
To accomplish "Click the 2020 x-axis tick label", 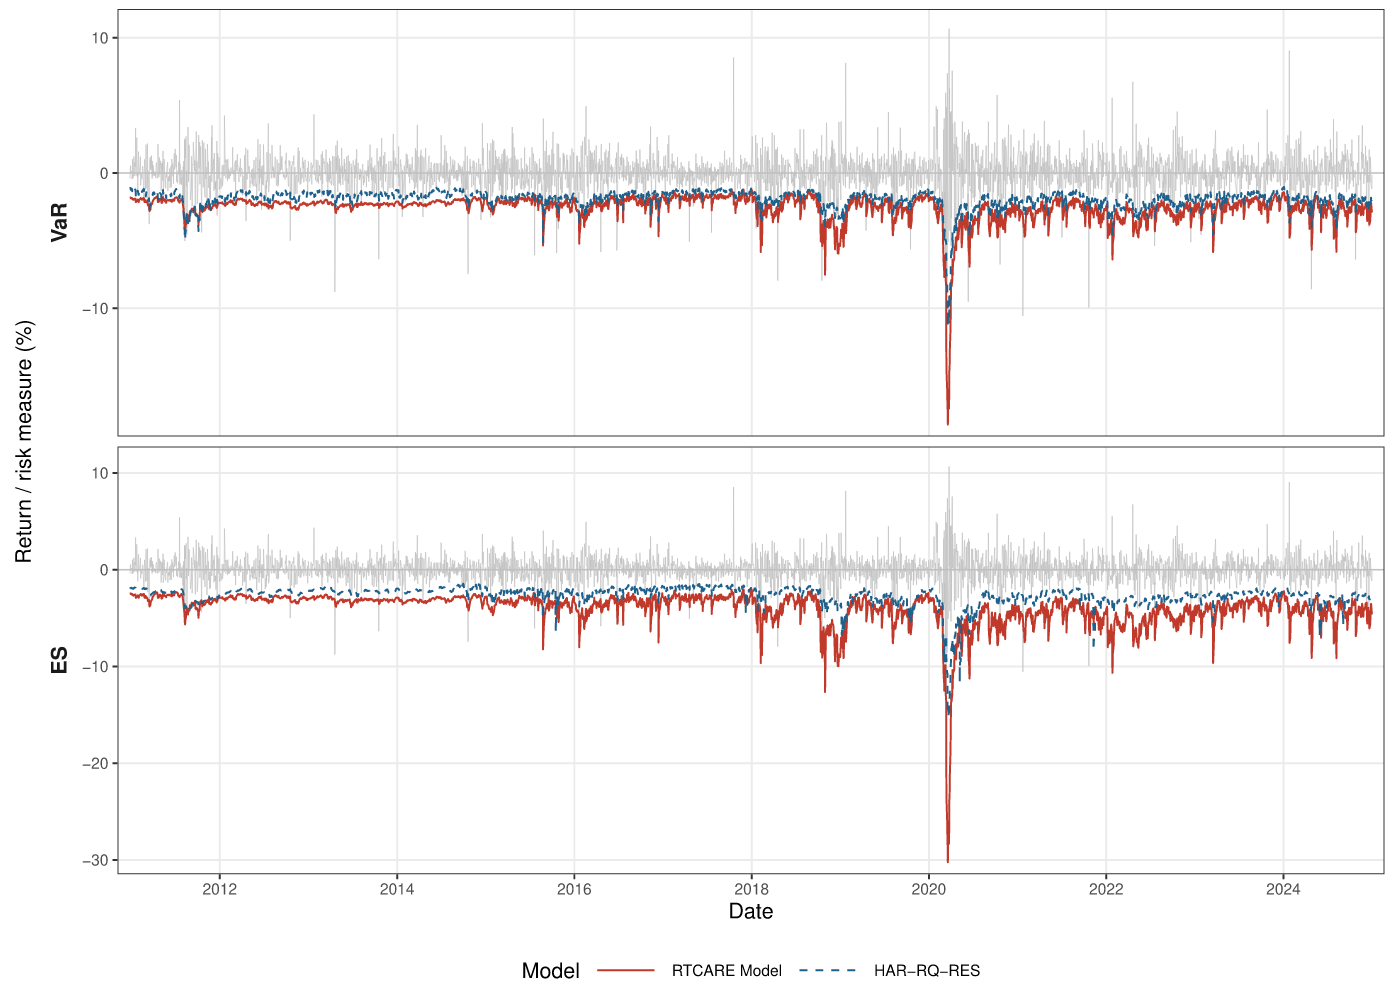I will [x=929, y=889].
